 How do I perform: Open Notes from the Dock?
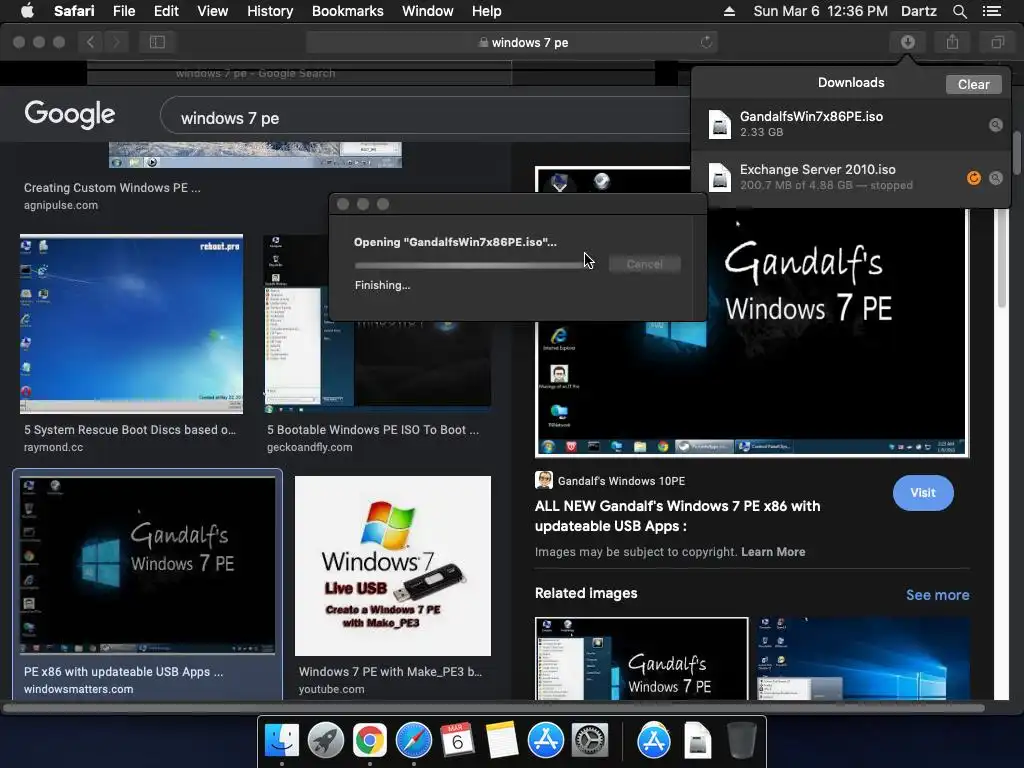click(x=501, y=741)
